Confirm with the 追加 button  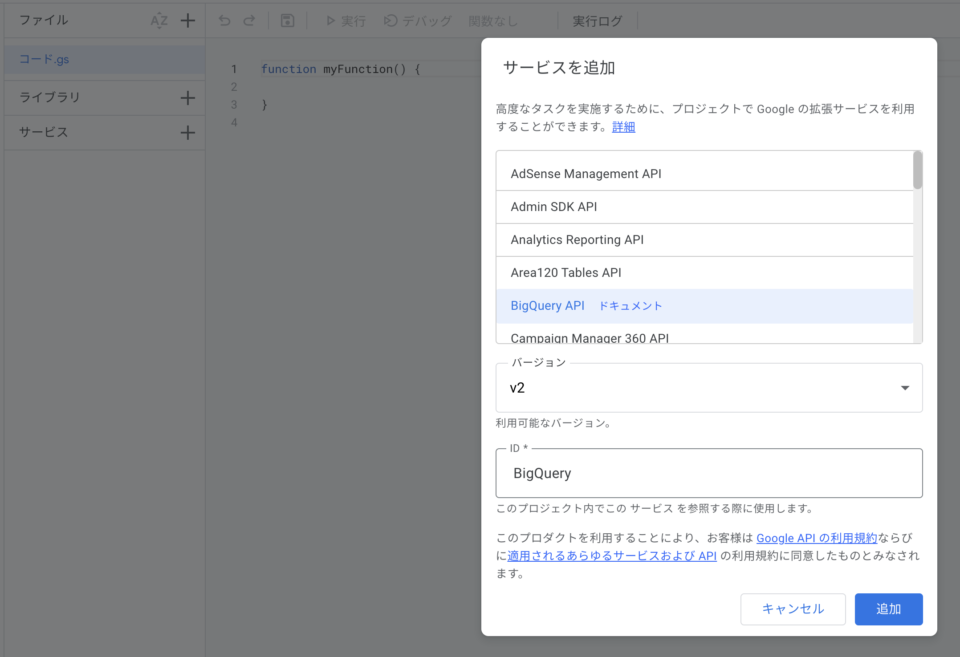pos(888,609)
